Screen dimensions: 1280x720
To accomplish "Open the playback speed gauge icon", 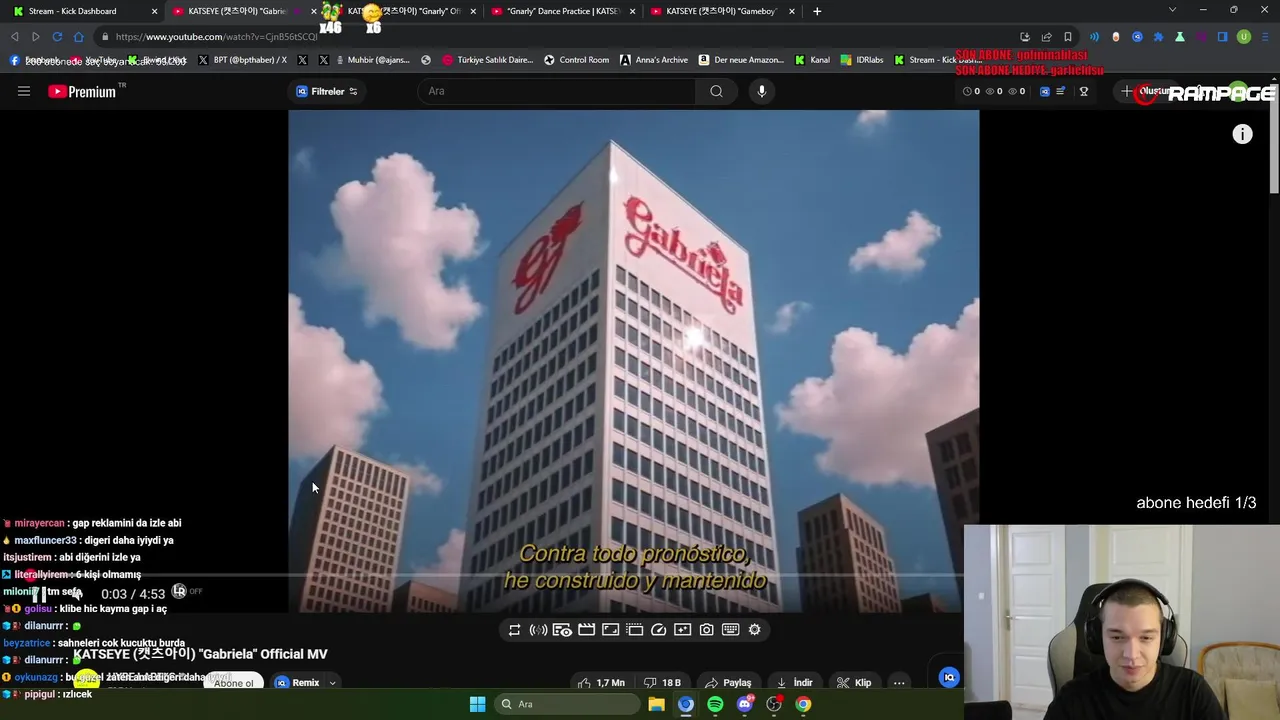I will tap(659, 630).
